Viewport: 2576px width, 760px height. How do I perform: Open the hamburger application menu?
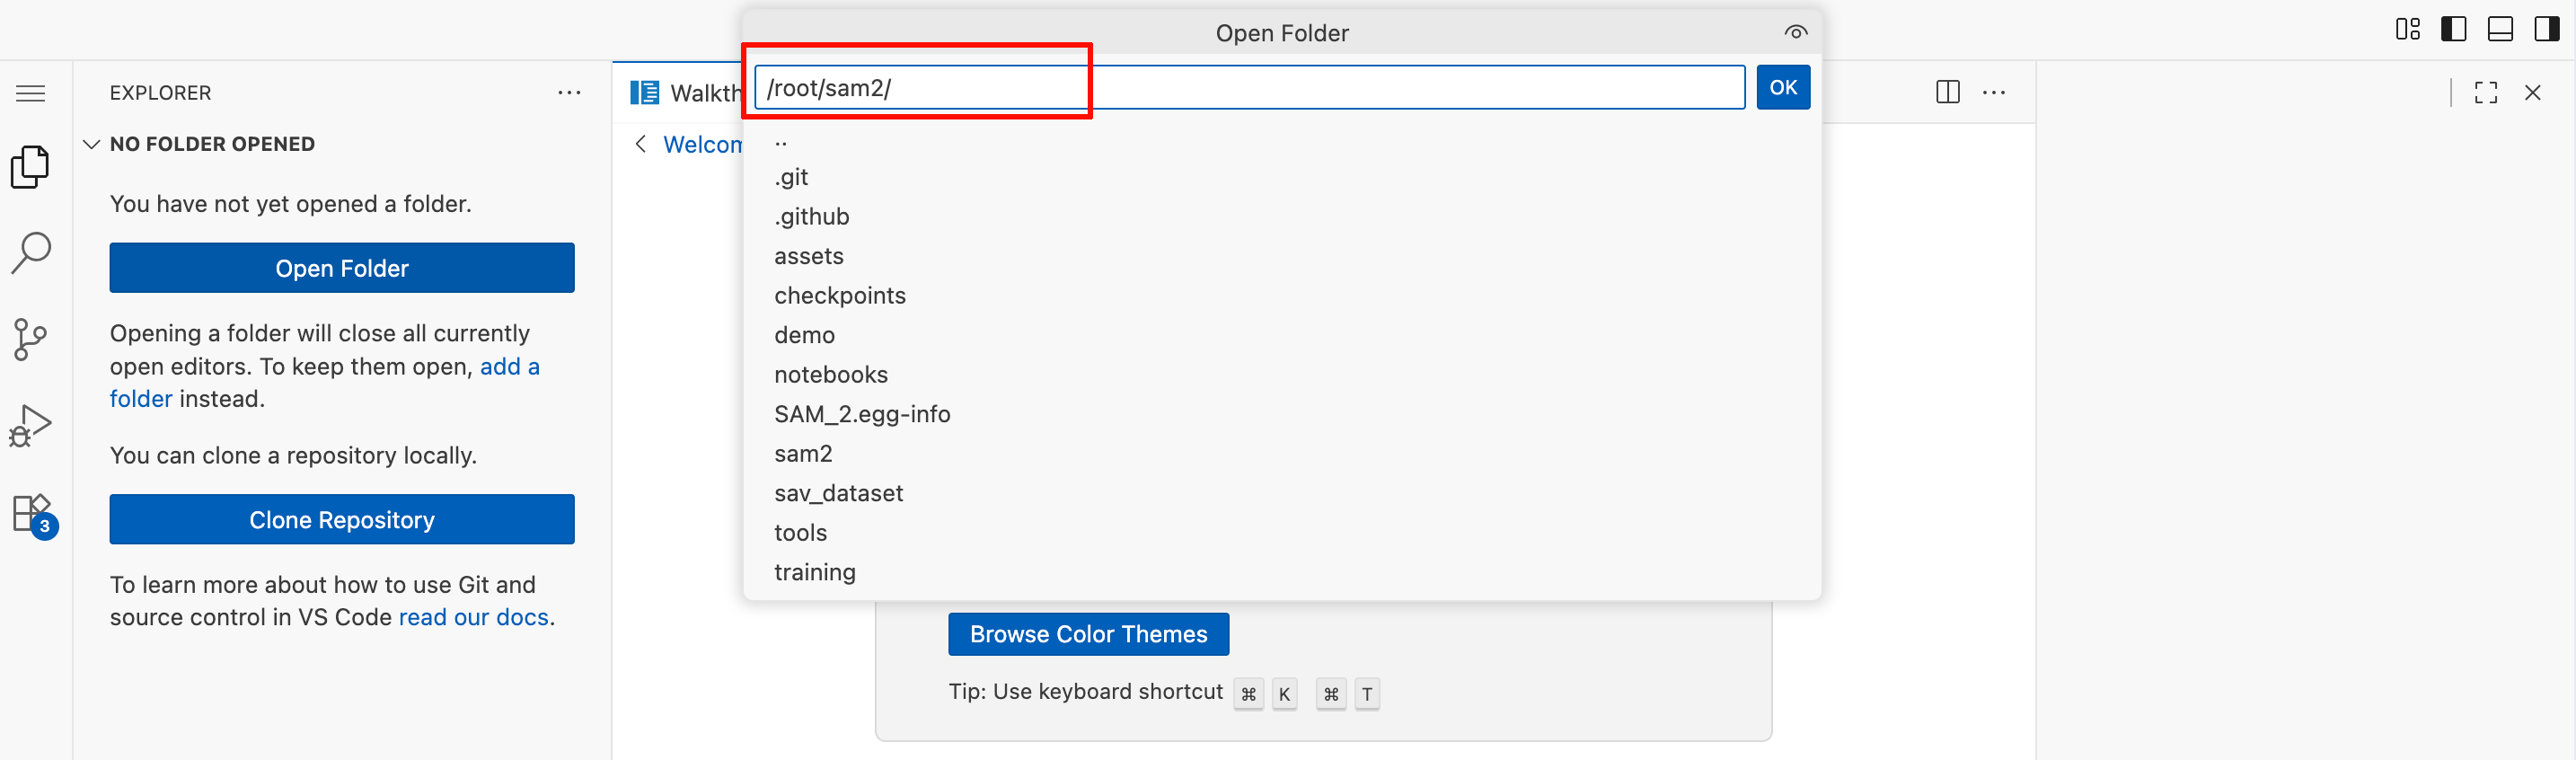click(x=31, y=93)
